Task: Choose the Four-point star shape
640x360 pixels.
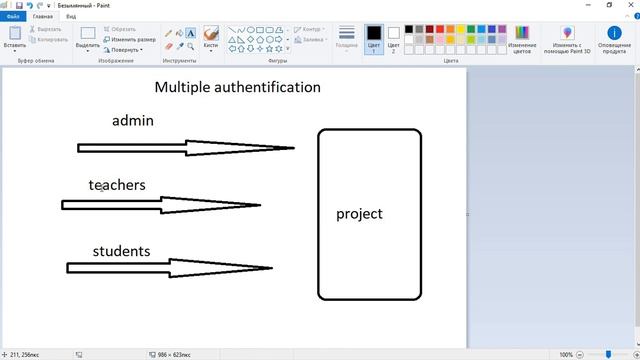Action: 260,49
